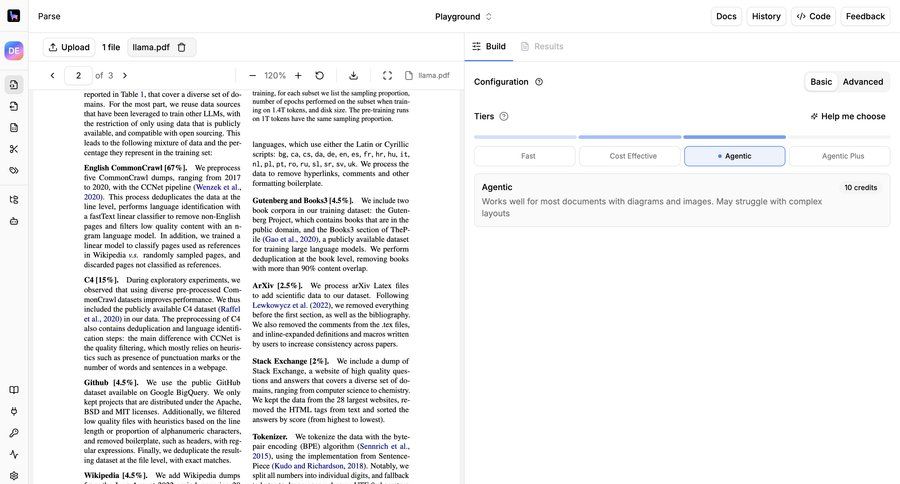Open the Configuration help info icon

click(x=539, y=82)
